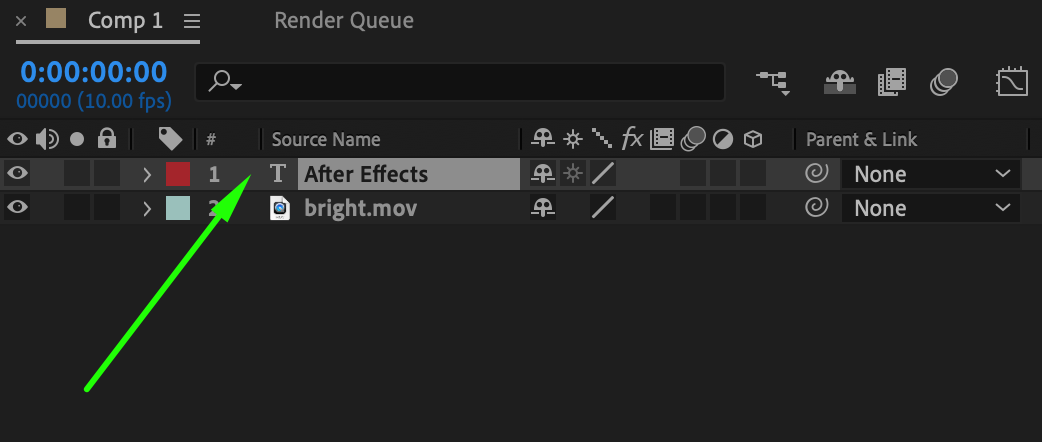1042x442 pixels.
Task: Hide the After Effects text layer
Action: pyautogui.click(x=17, y=173)
